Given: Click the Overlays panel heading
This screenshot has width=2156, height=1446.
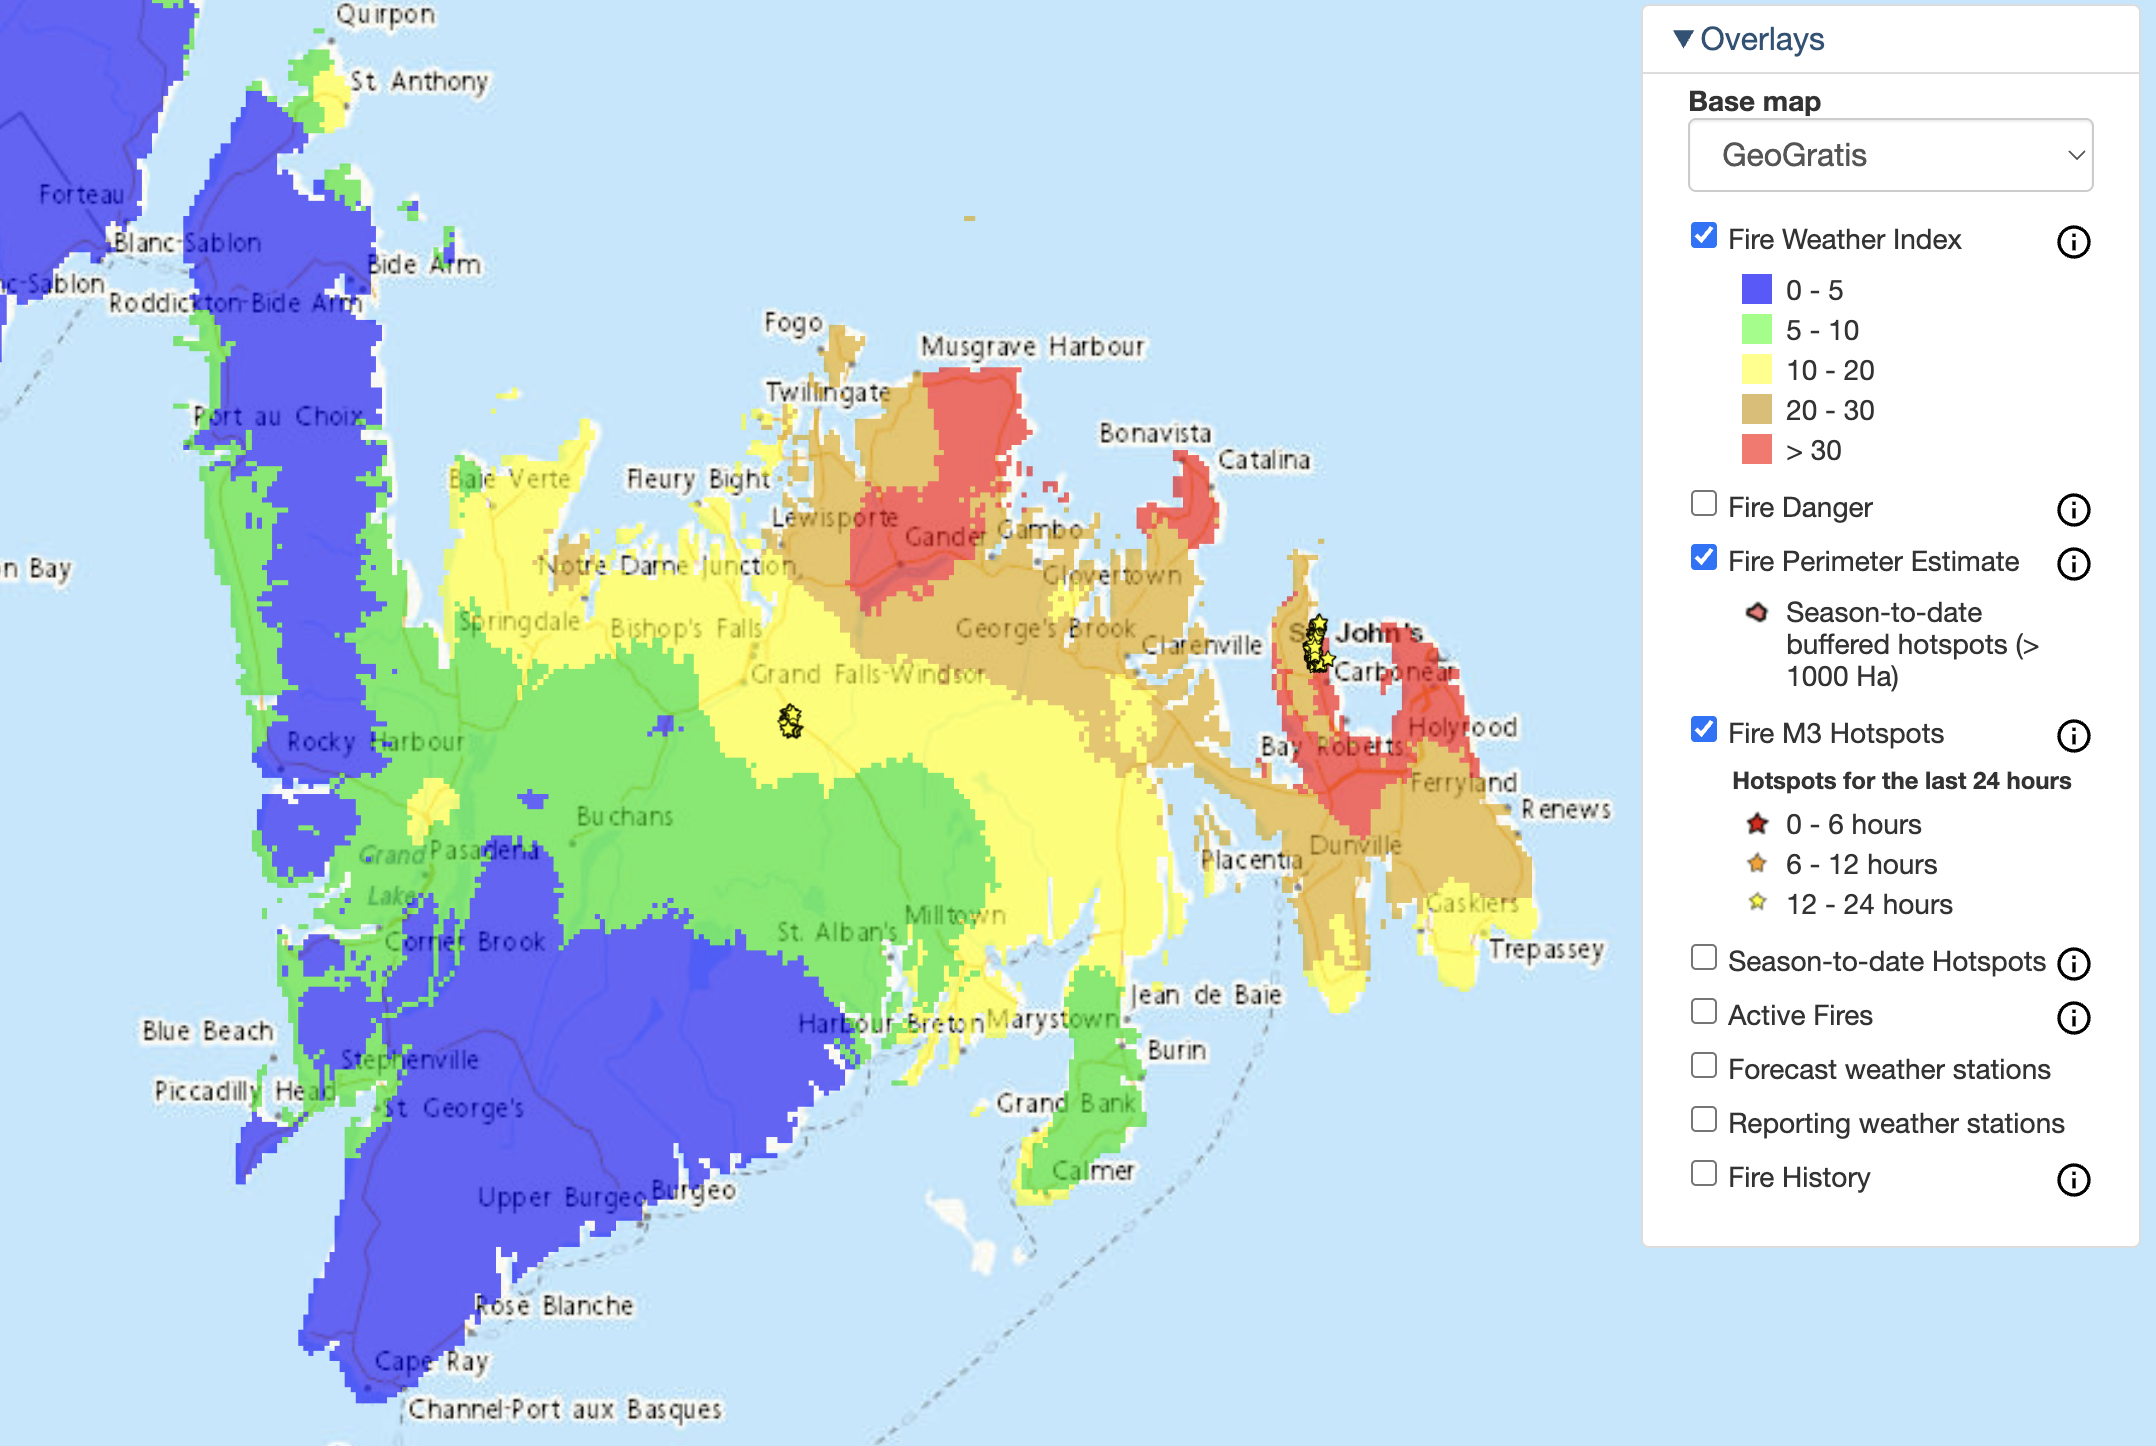Looking at the screenshot, I should pos(1762,39).
